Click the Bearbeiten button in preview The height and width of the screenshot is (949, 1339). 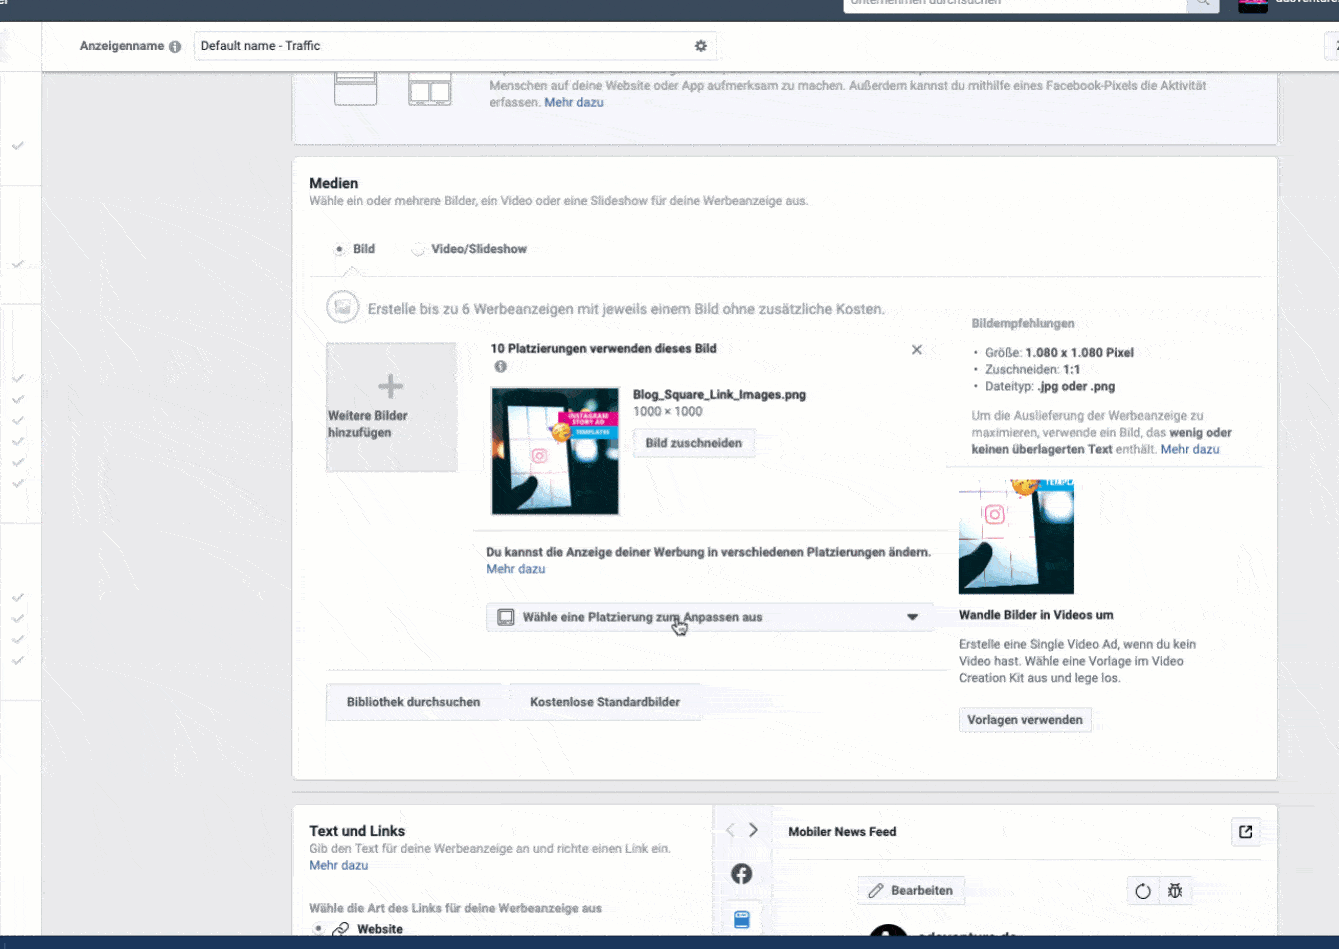(x=910, y=890)
